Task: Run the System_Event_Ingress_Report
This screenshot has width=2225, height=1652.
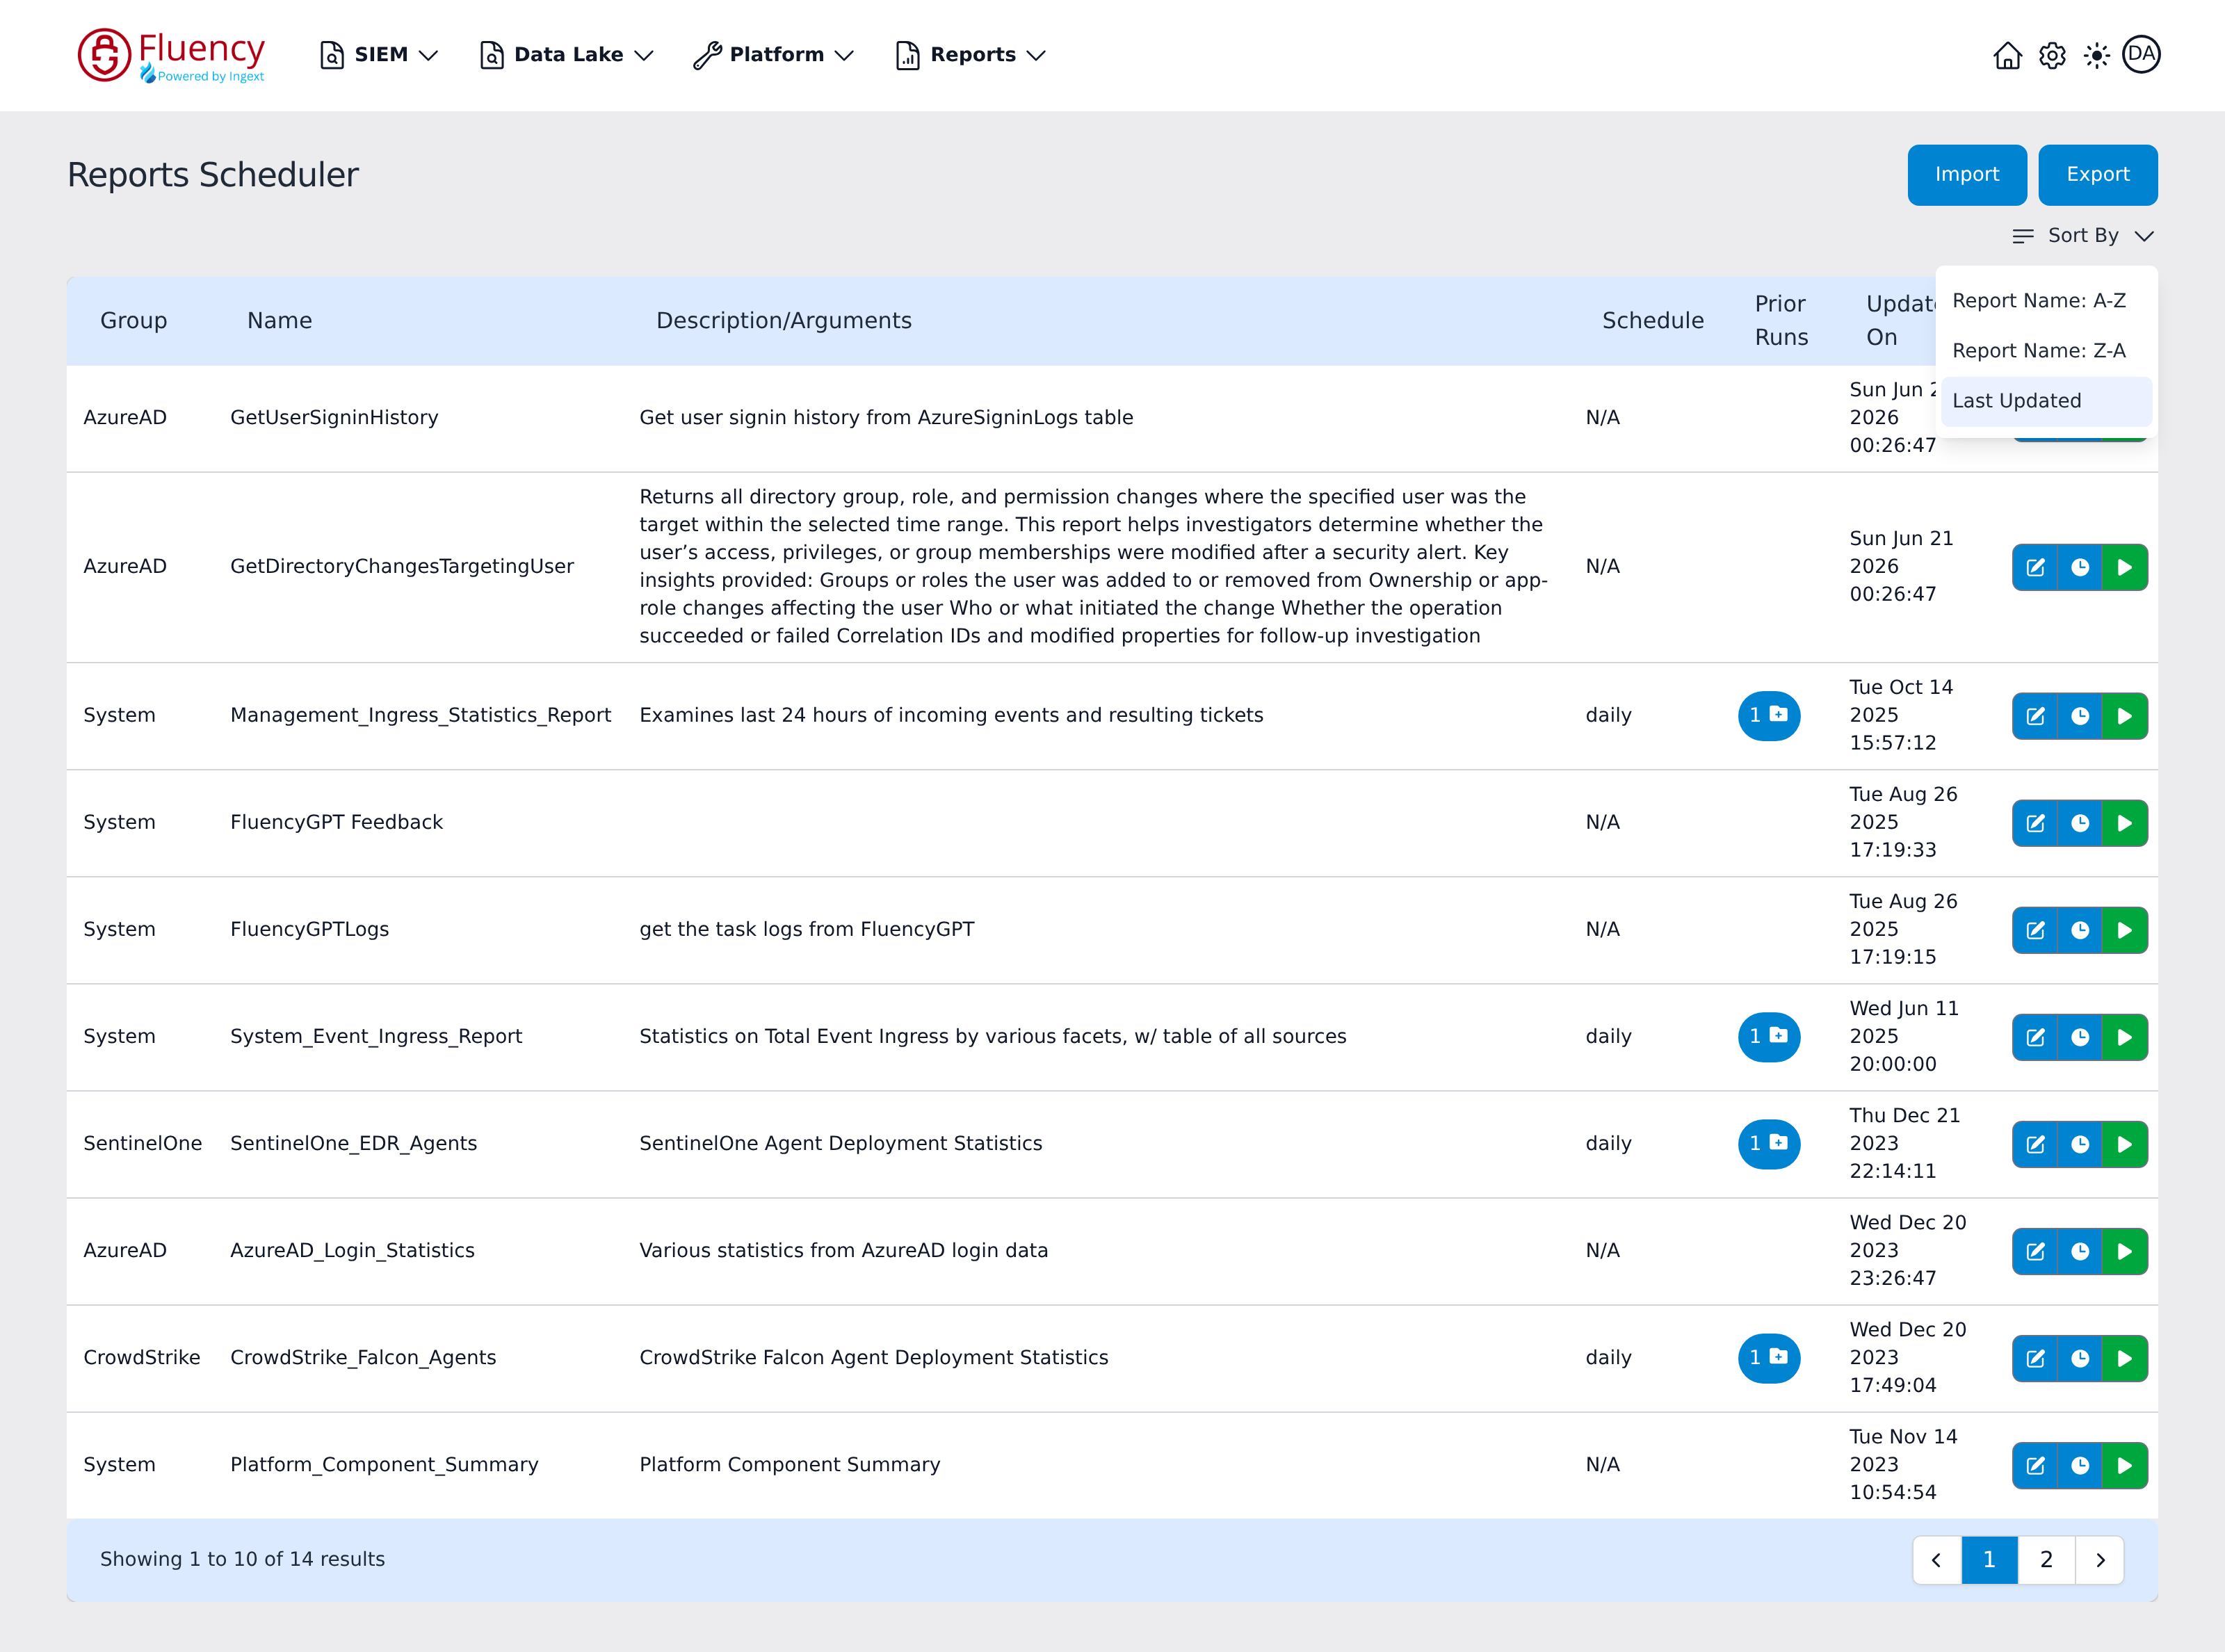Action: 2125,1037
